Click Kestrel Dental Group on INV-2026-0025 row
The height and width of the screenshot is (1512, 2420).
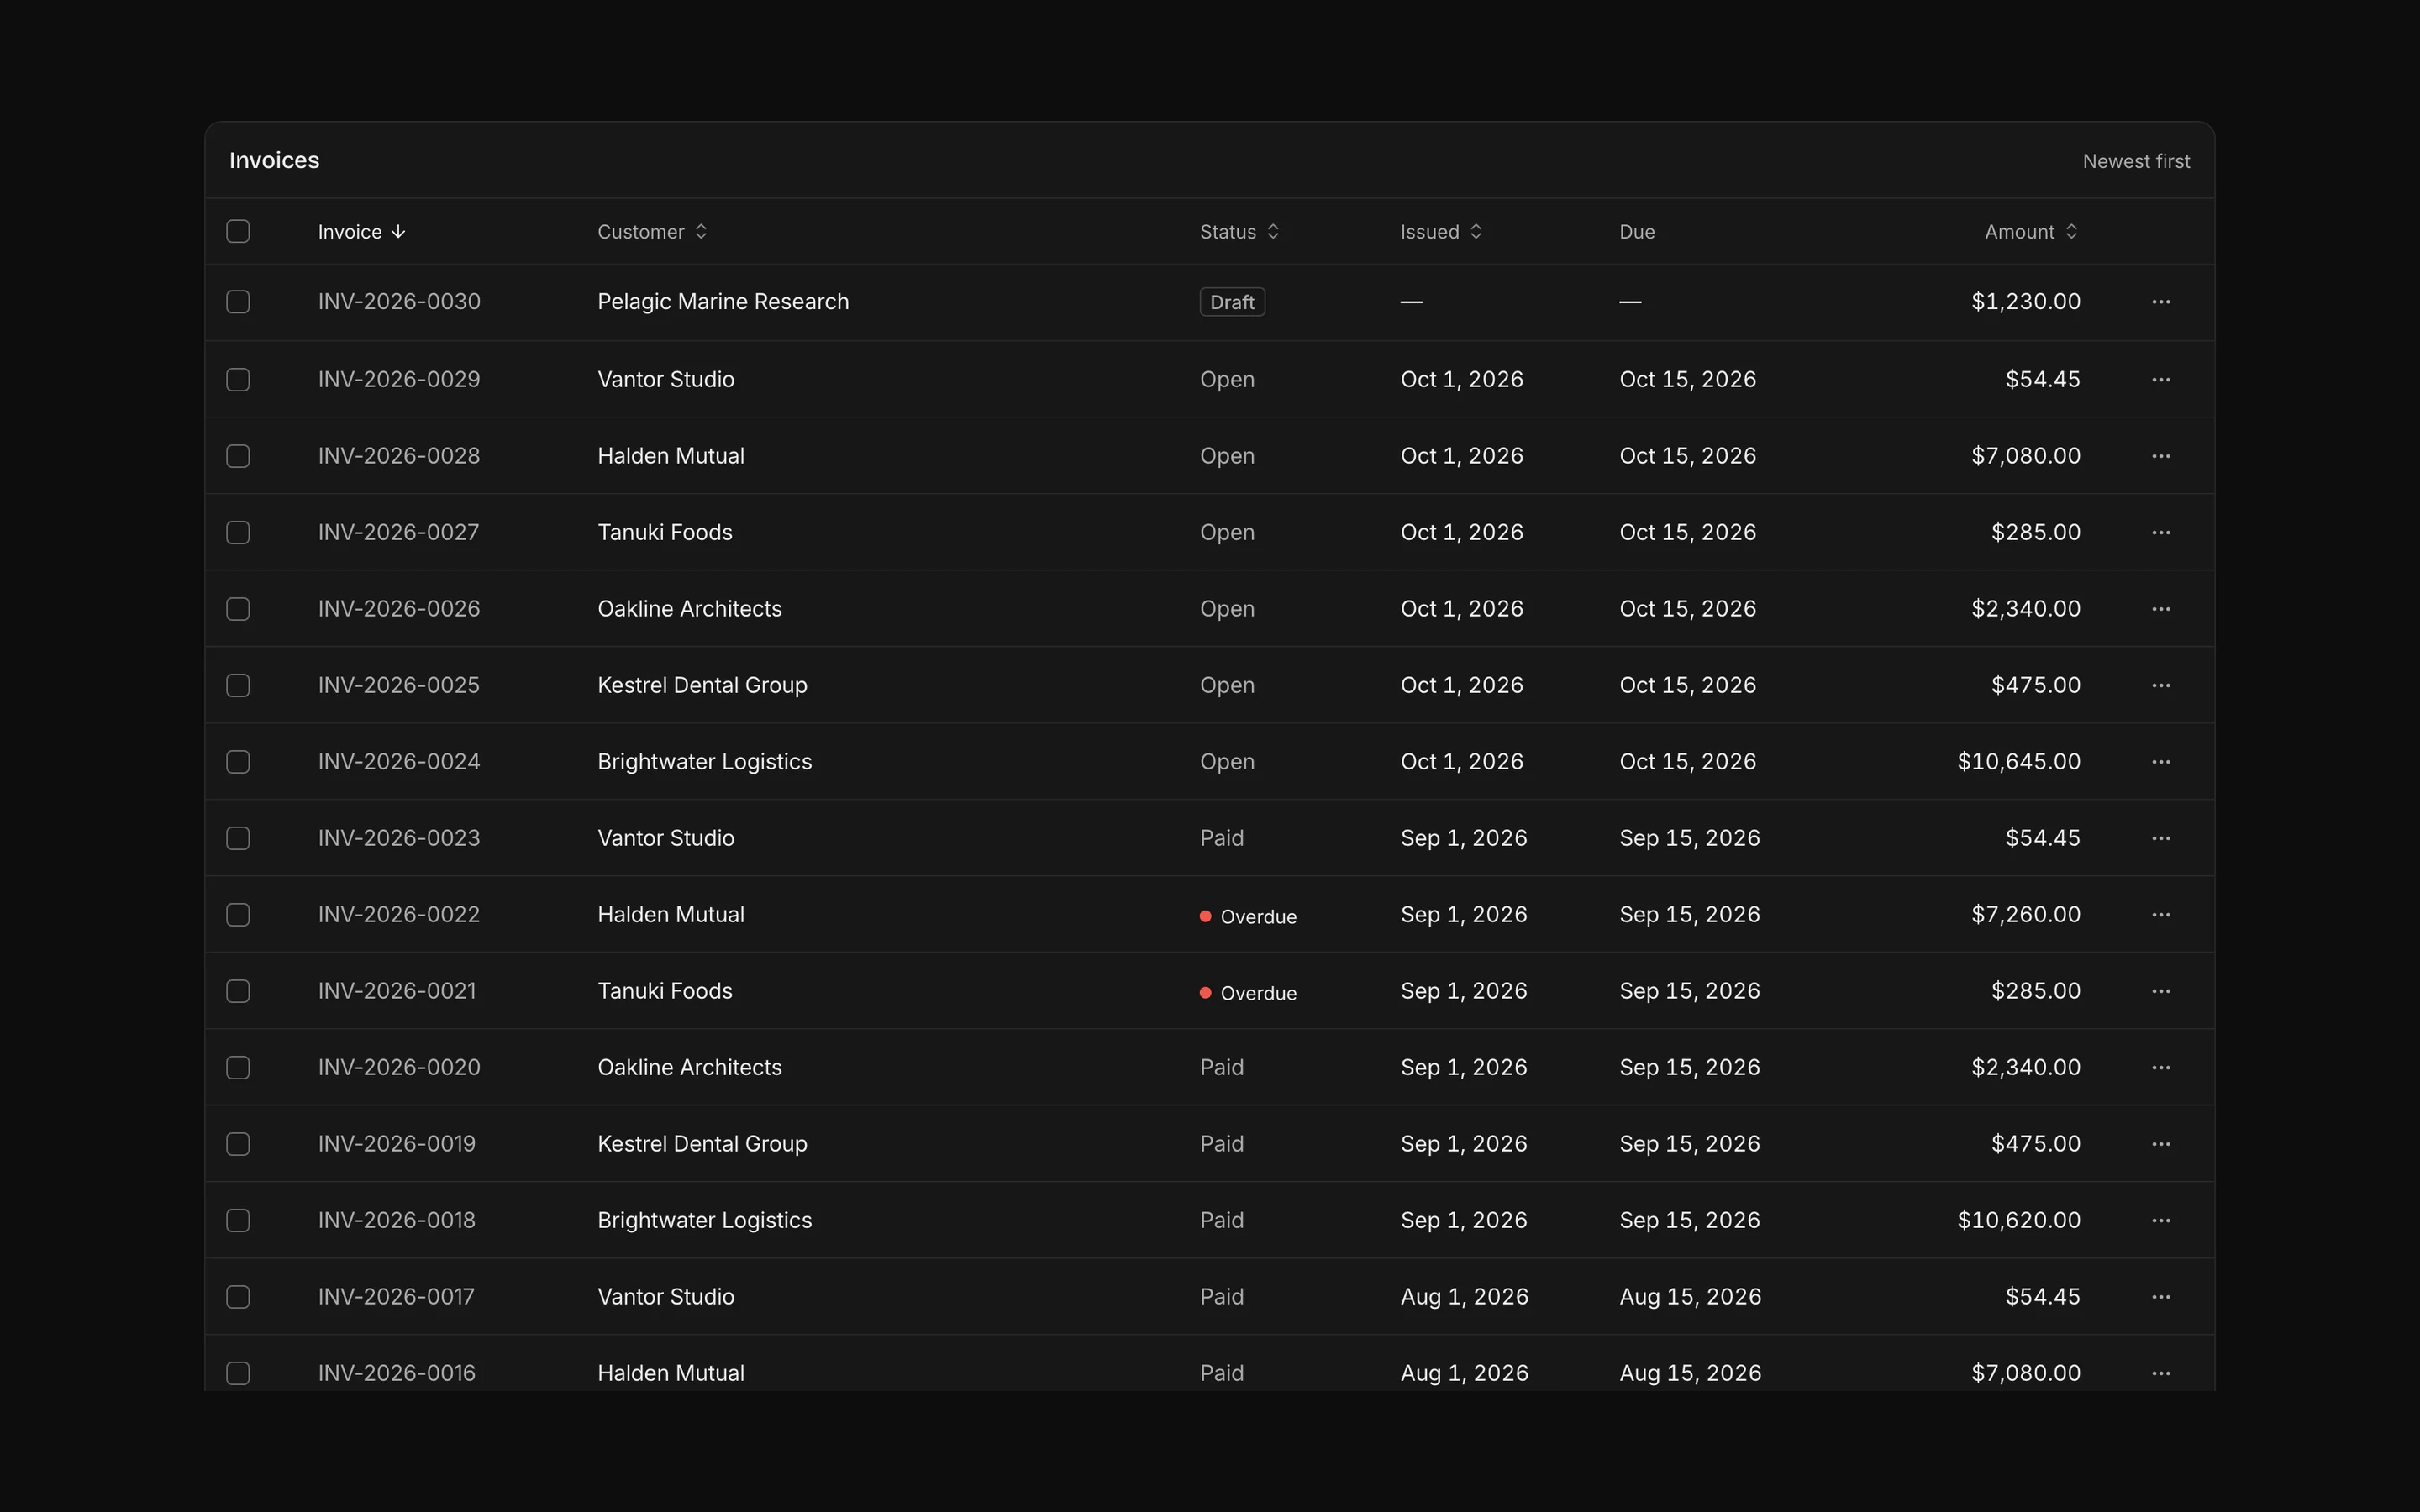point(702,686)
